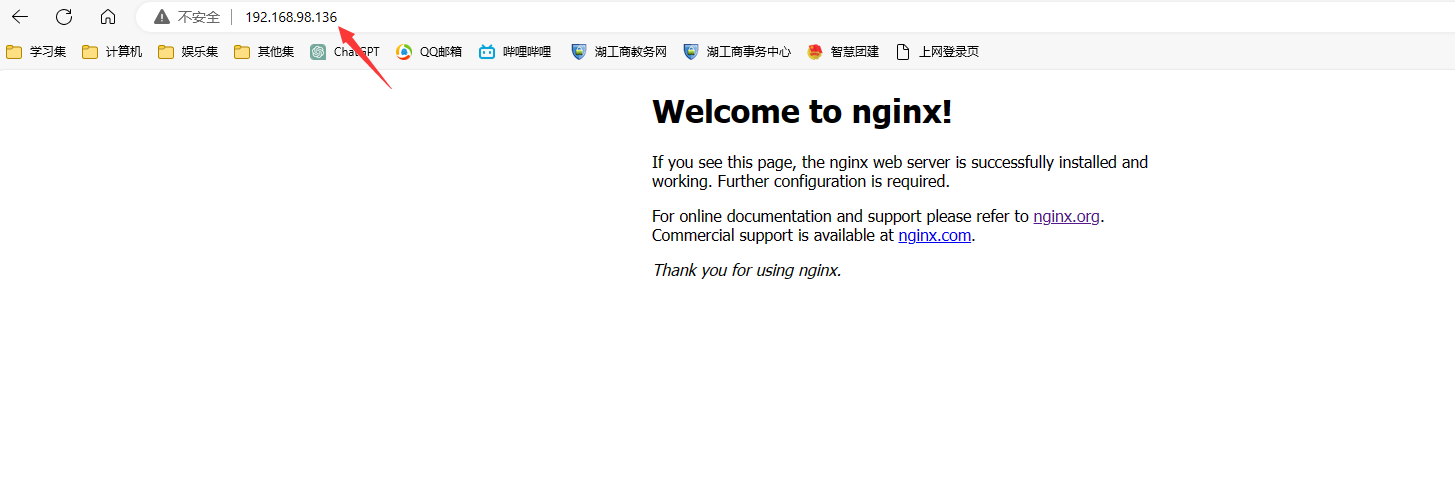Screen dimensions: 1455x494
Task: Open the 哔哩哔哩 bookmark
Action: tap(516, 52)
